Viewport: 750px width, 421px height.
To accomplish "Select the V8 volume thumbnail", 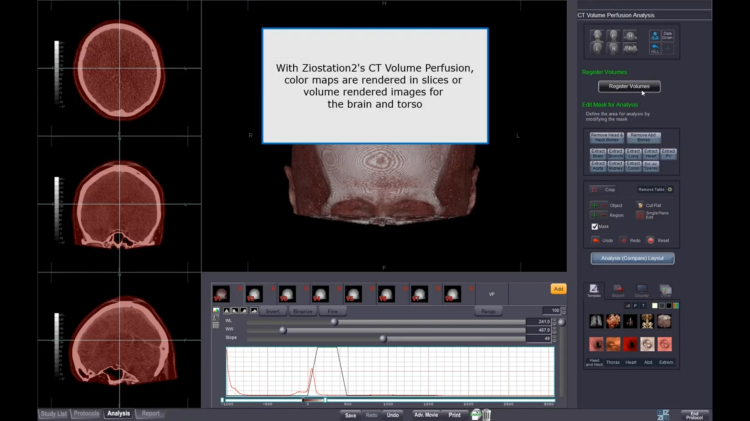I will click(x=452, y=293).
